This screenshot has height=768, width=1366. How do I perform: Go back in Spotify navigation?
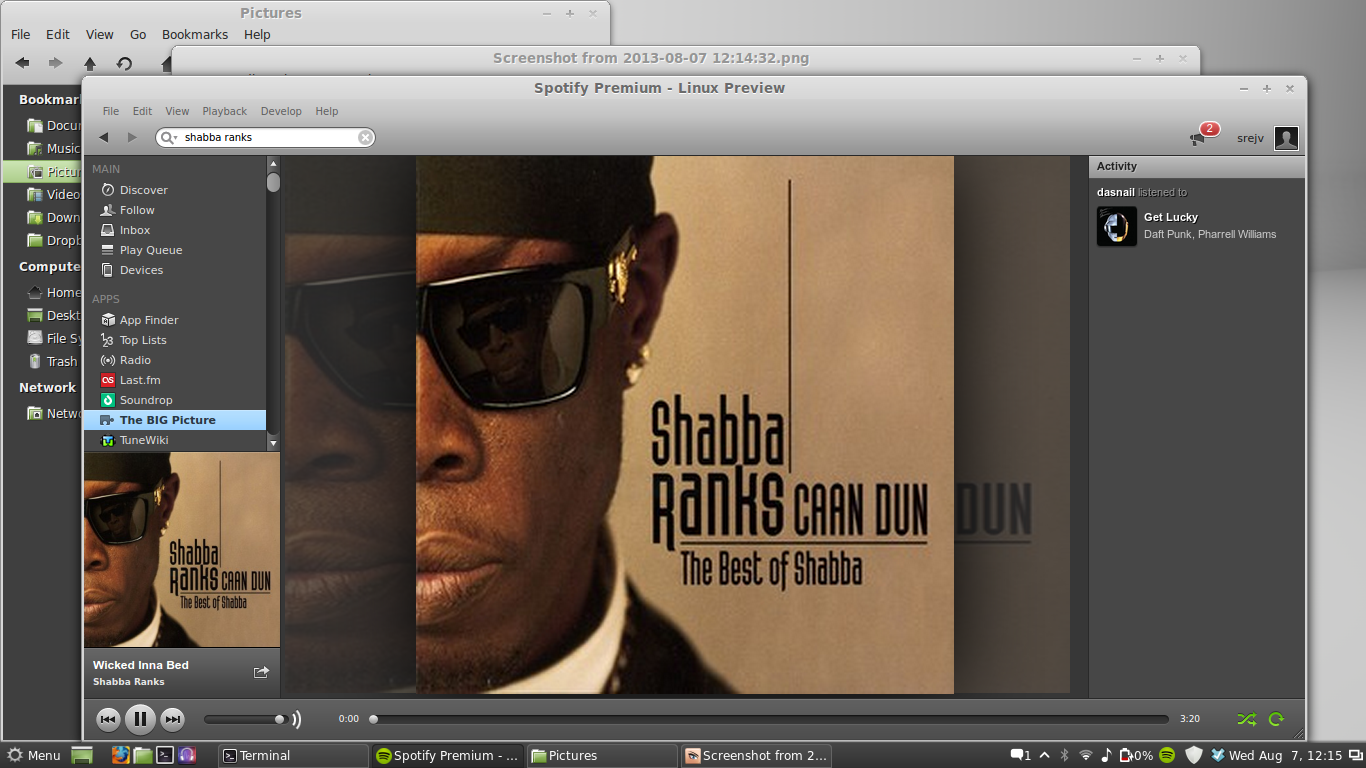(104, 137)
